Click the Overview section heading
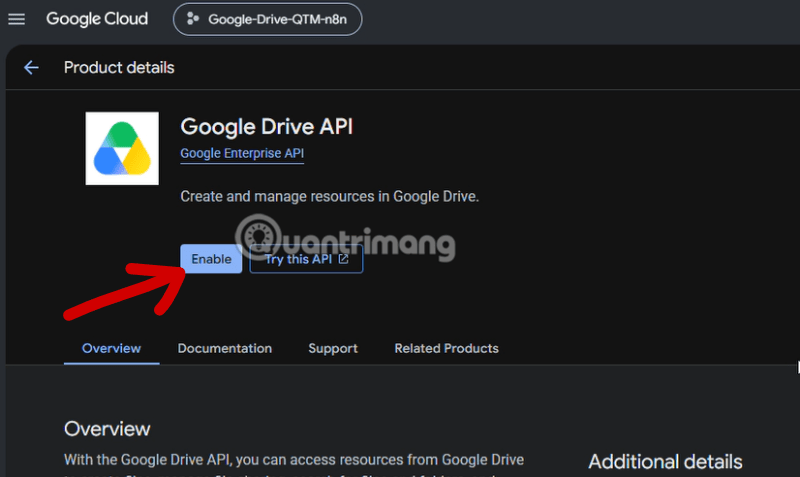Image resolution: width=800 pixels, height=477 pixels. tap(107, 429)
